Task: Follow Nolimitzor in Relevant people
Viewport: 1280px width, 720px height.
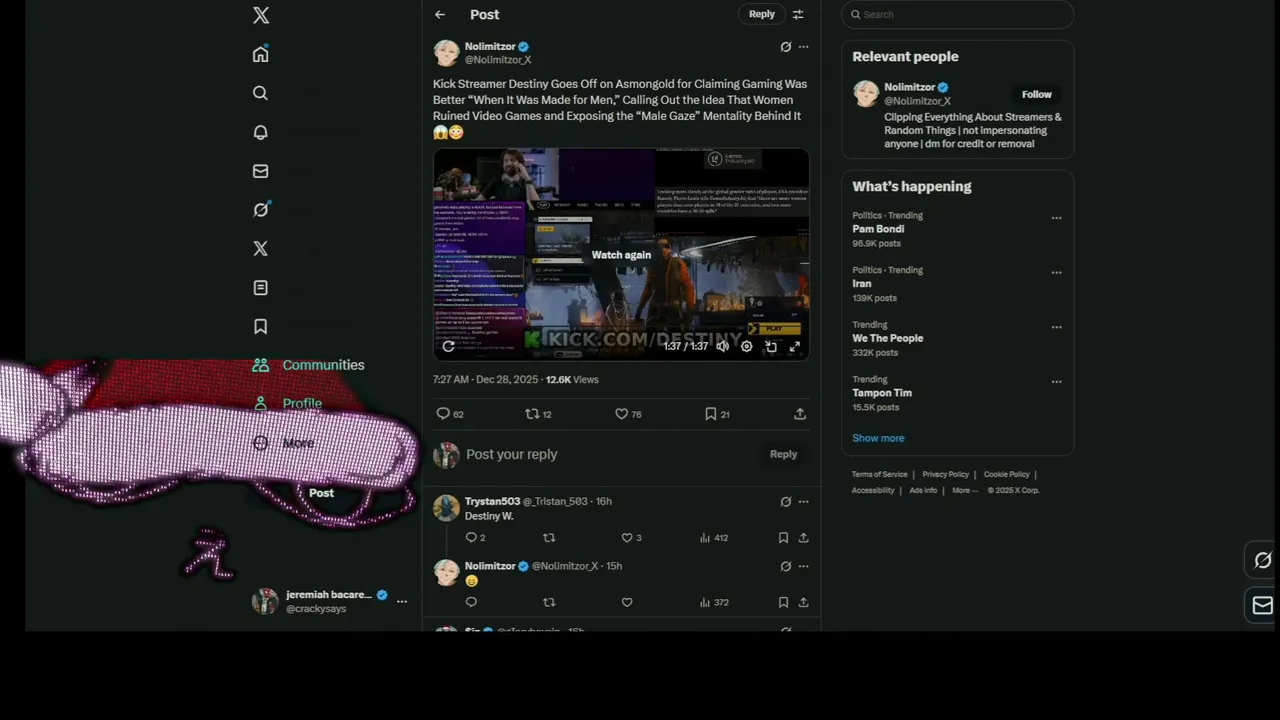Action: pos(1037,94)
